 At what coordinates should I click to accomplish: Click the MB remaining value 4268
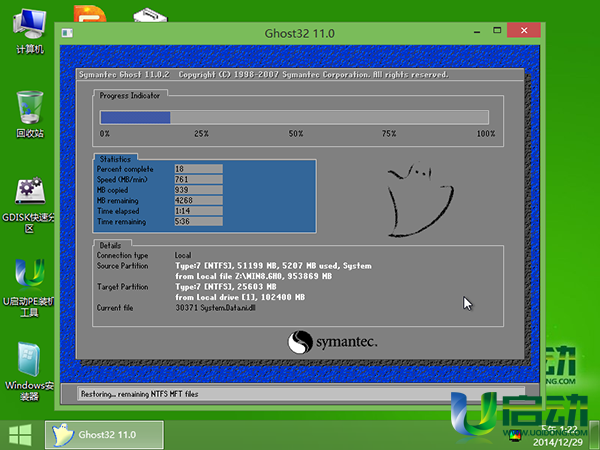tap(199, 200)
